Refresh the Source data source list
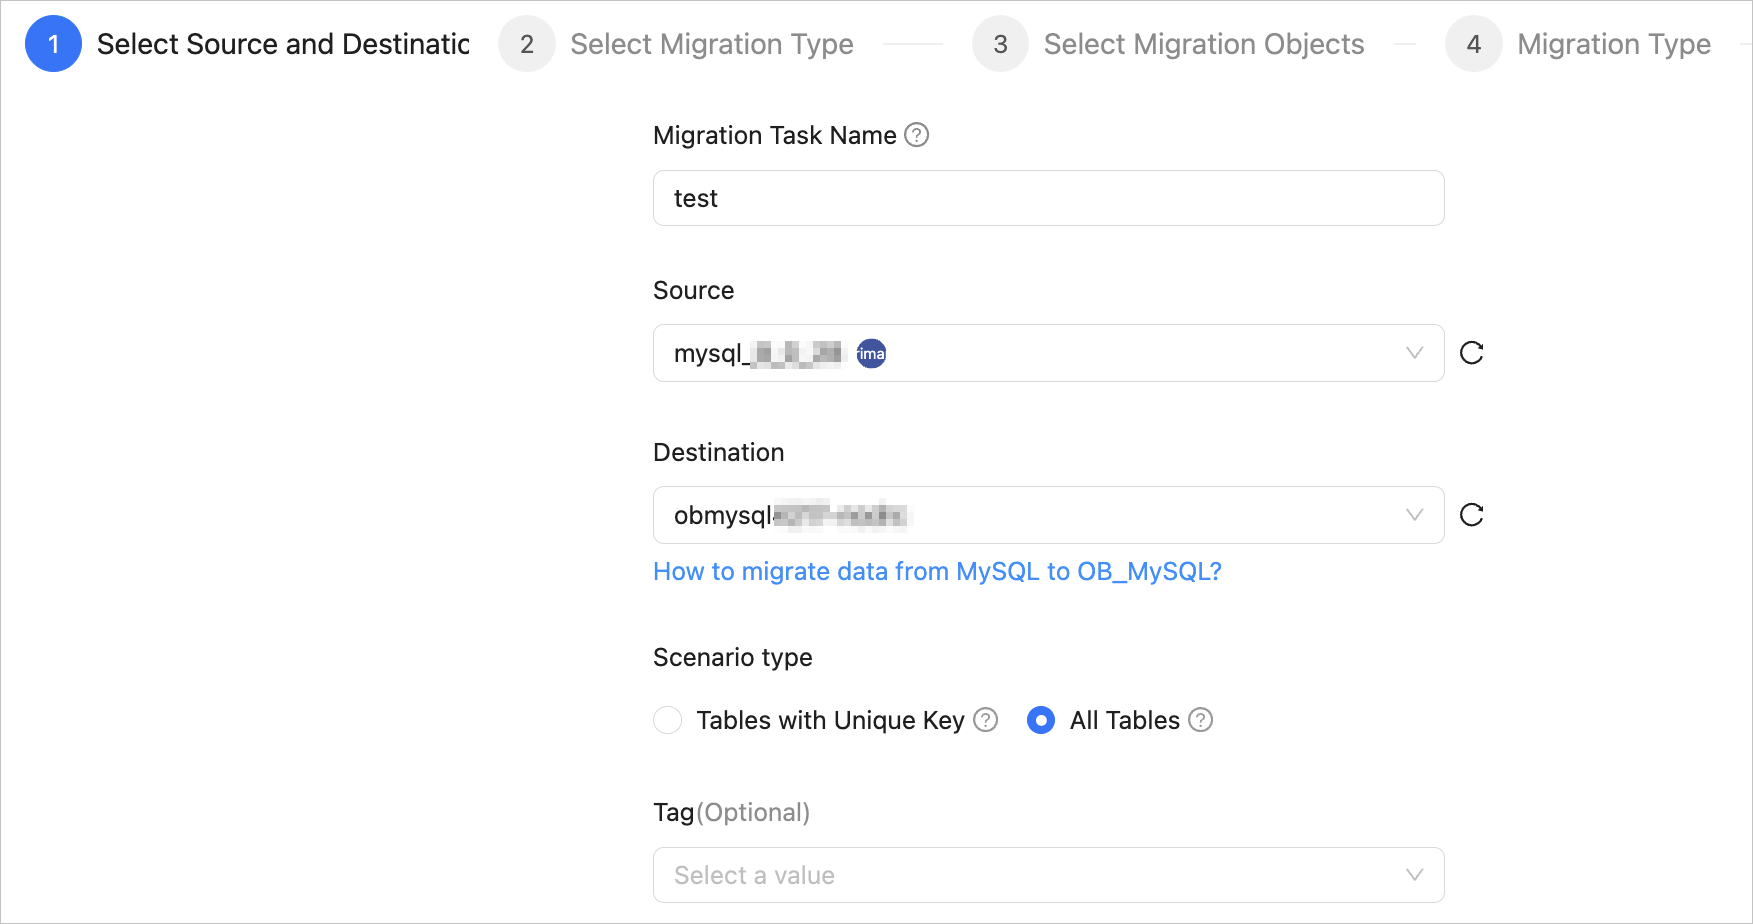The height and width of the screenshot is (924, 1753). click(x=1471, y=353)
